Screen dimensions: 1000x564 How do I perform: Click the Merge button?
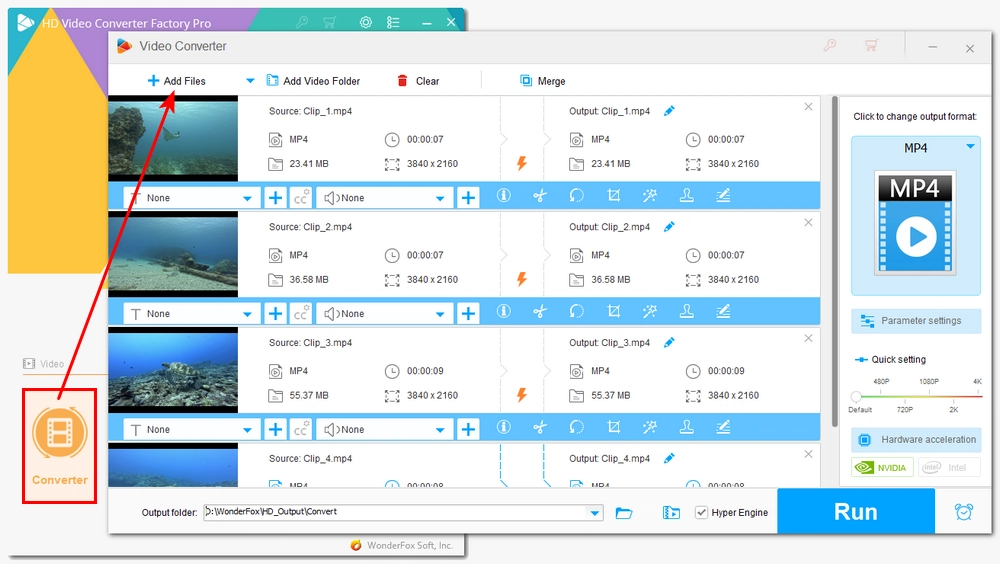tap(543, 81)
